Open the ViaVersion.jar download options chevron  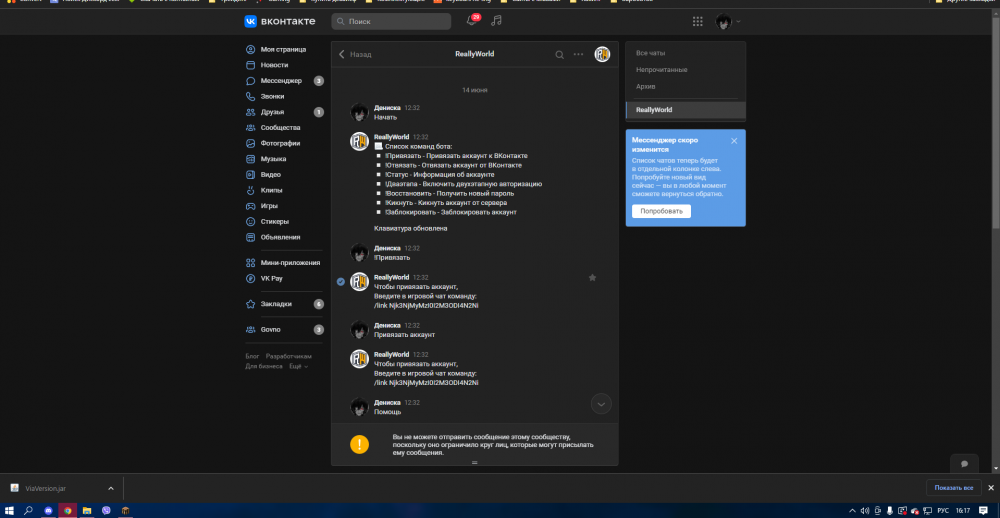coord(110,489)
